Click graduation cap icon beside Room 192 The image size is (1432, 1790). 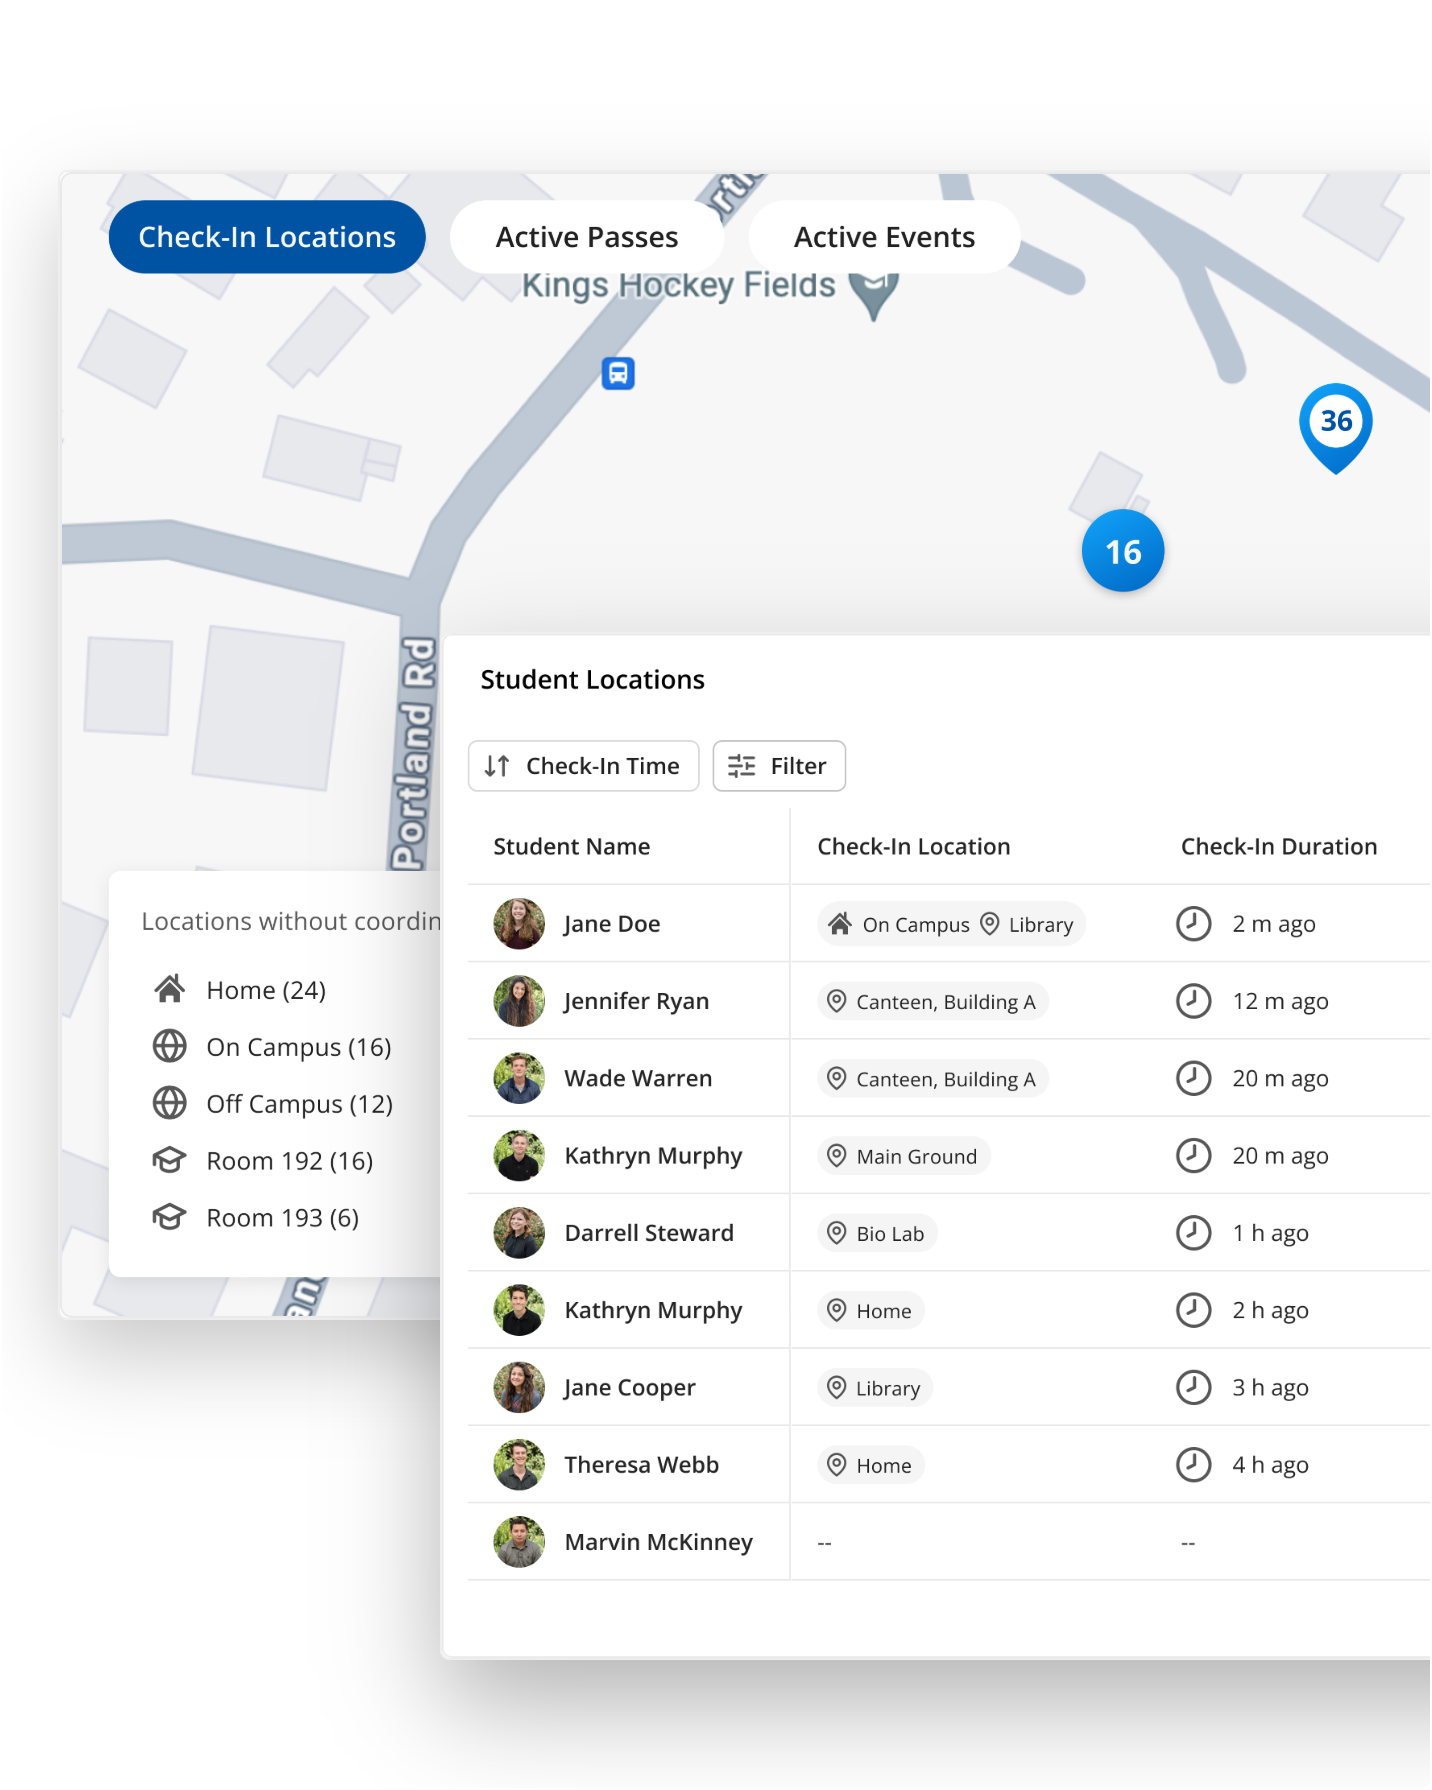click(170, 1160)
